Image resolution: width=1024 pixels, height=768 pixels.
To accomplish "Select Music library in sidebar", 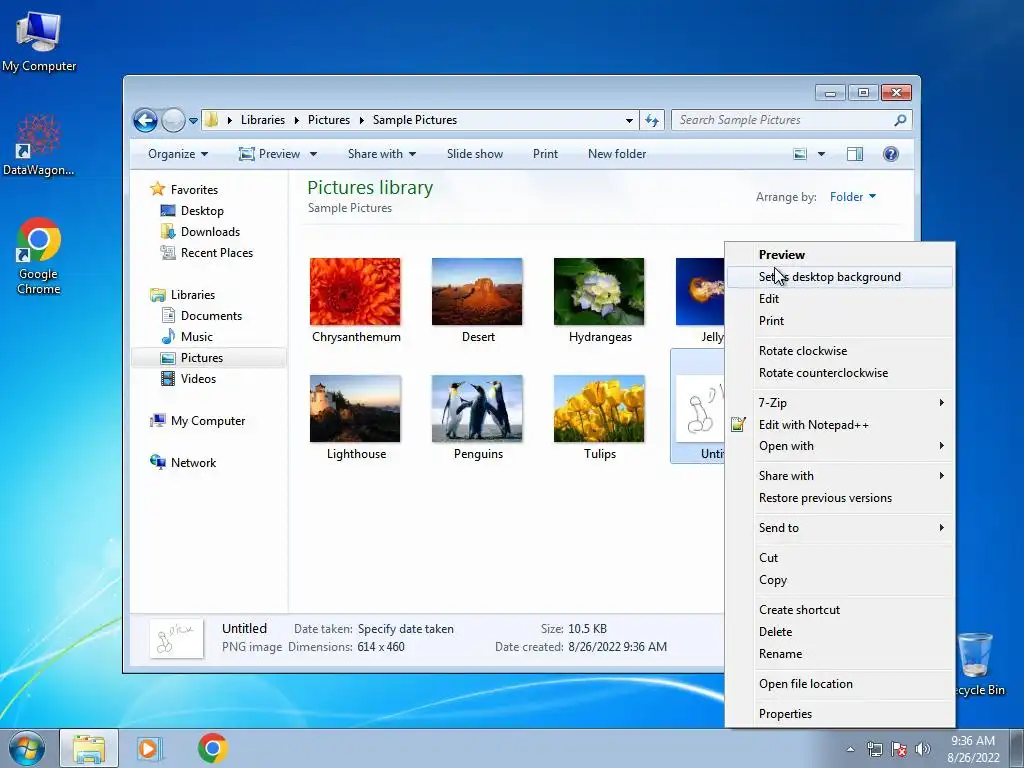I will point(197,336).
